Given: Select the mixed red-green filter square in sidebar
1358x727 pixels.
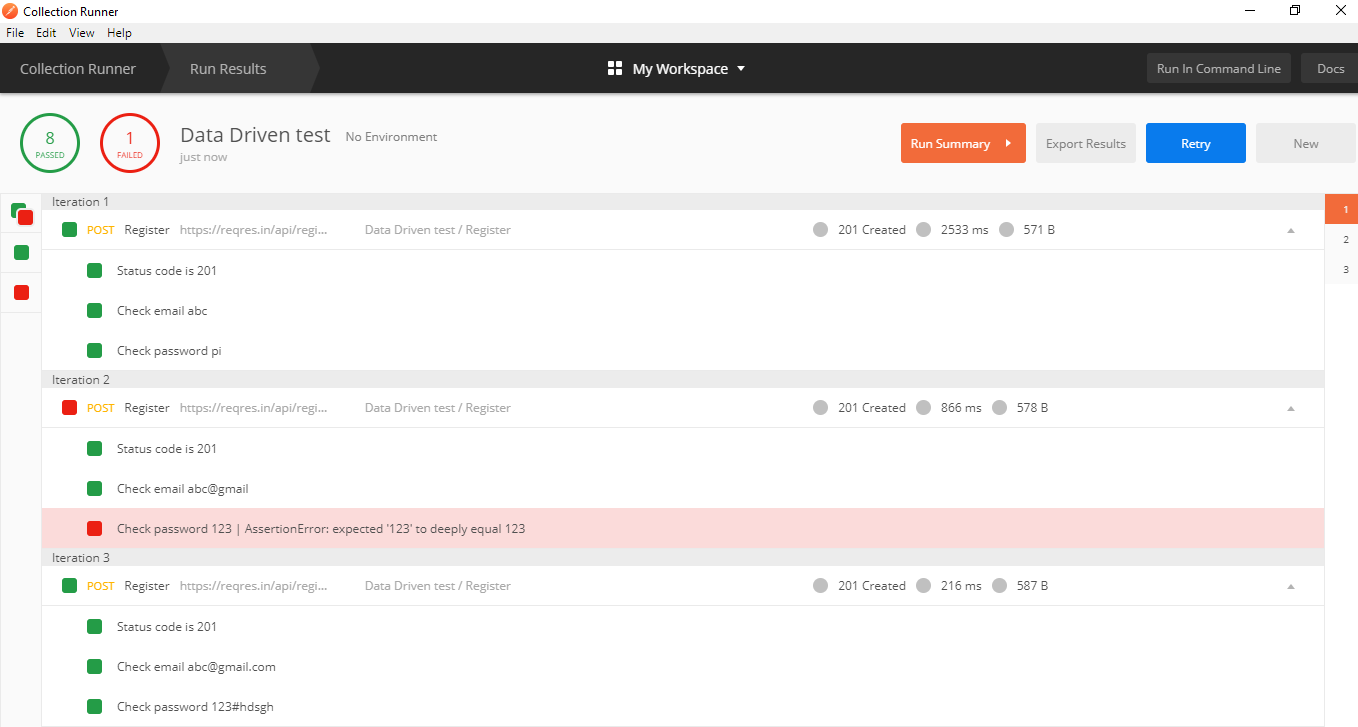Looking at the screenshot, I should 21,213.
